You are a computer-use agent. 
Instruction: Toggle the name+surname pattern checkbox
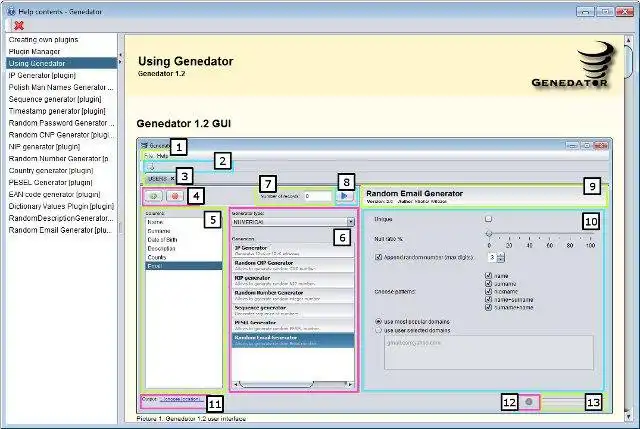coord(488,299)
